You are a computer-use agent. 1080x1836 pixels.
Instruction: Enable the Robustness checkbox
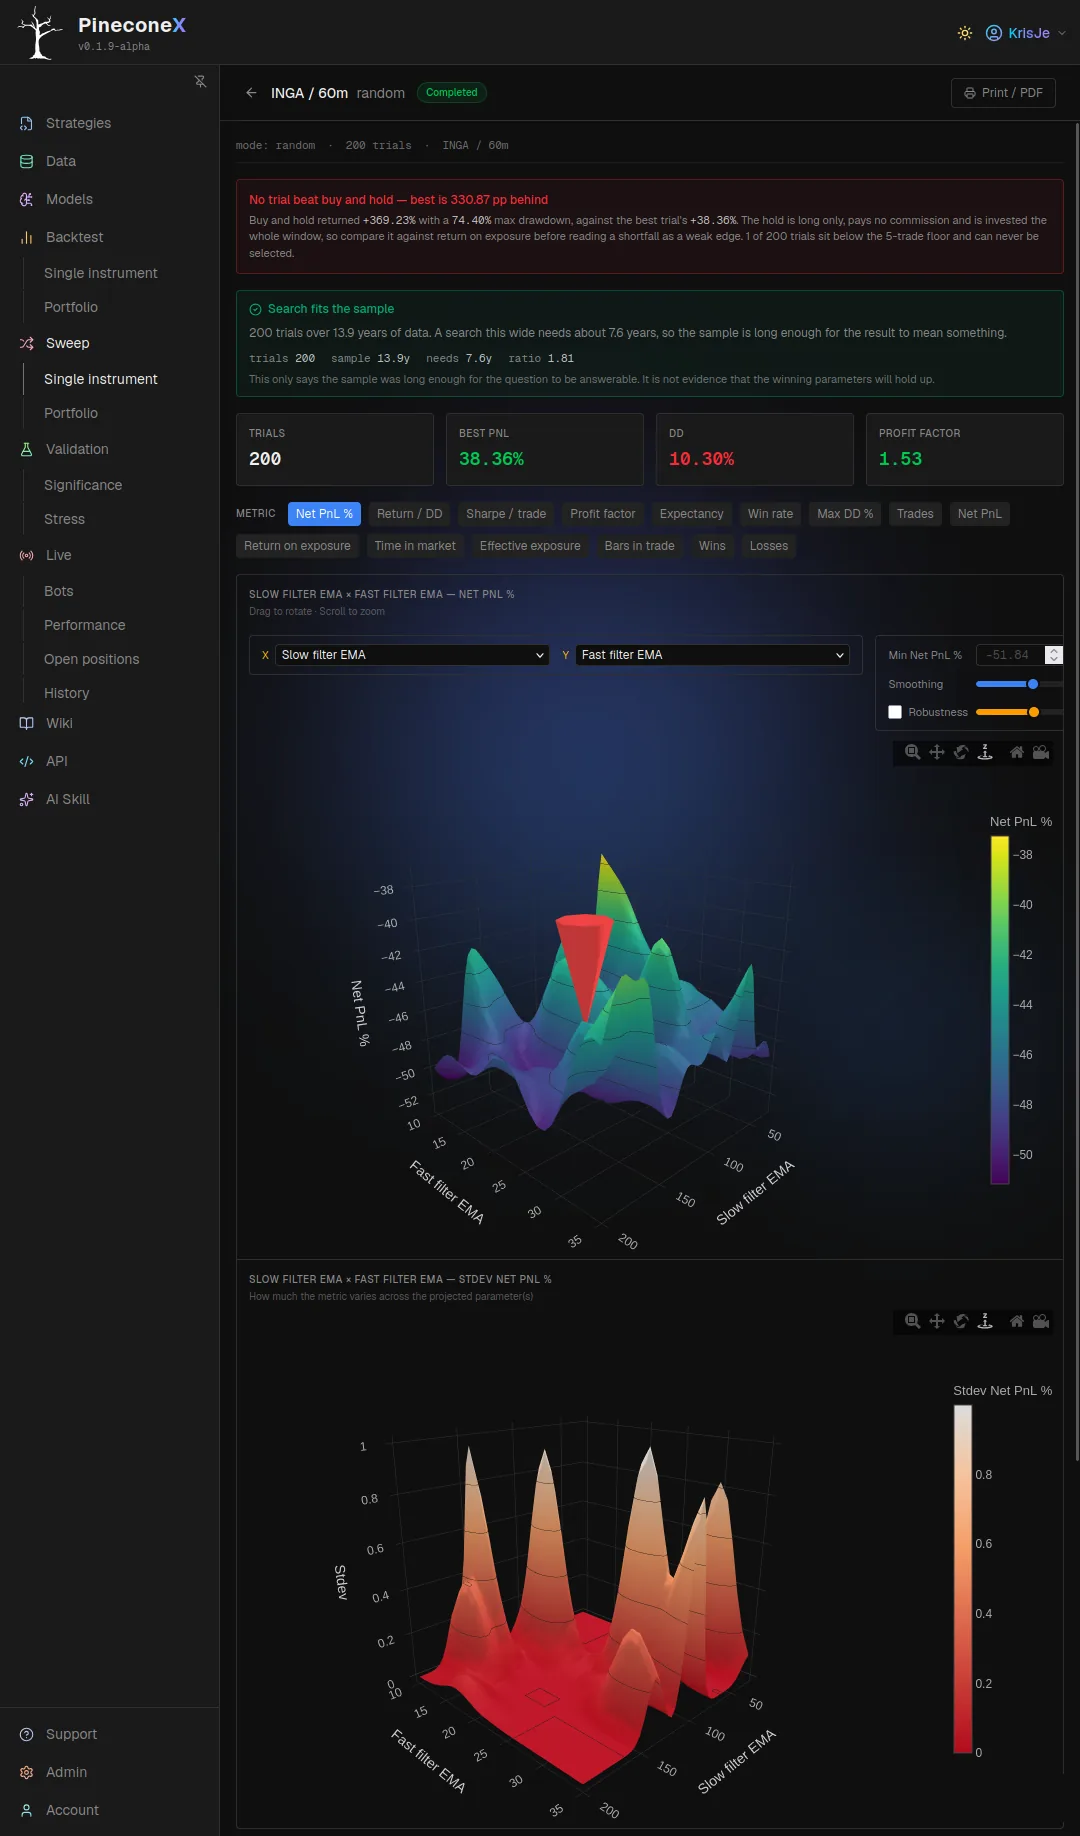coord(895,712)
